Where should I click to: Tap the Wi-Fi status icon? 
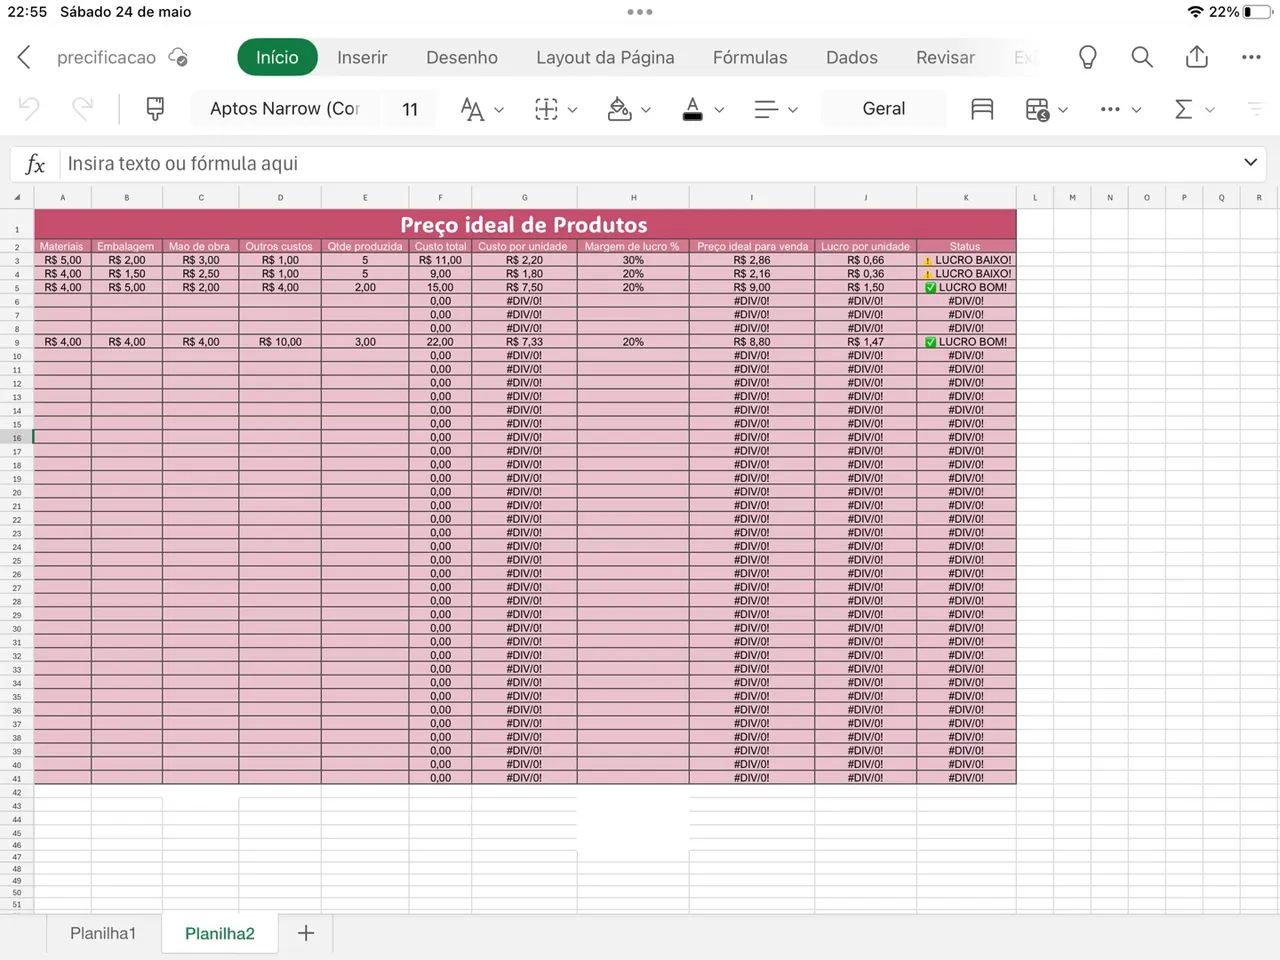pyautogui.click(x=1196, y=12)
